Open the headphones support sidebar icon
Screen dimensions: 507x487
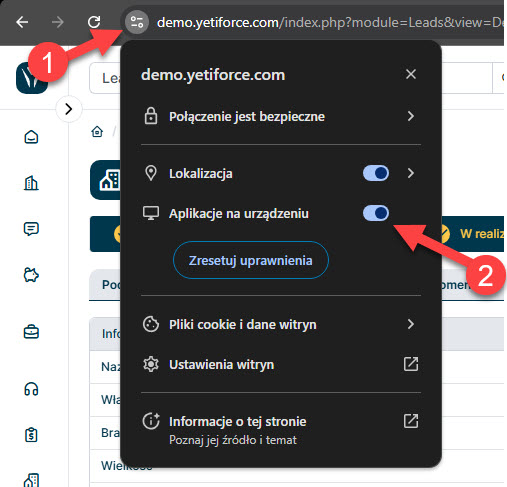(31, 389)
